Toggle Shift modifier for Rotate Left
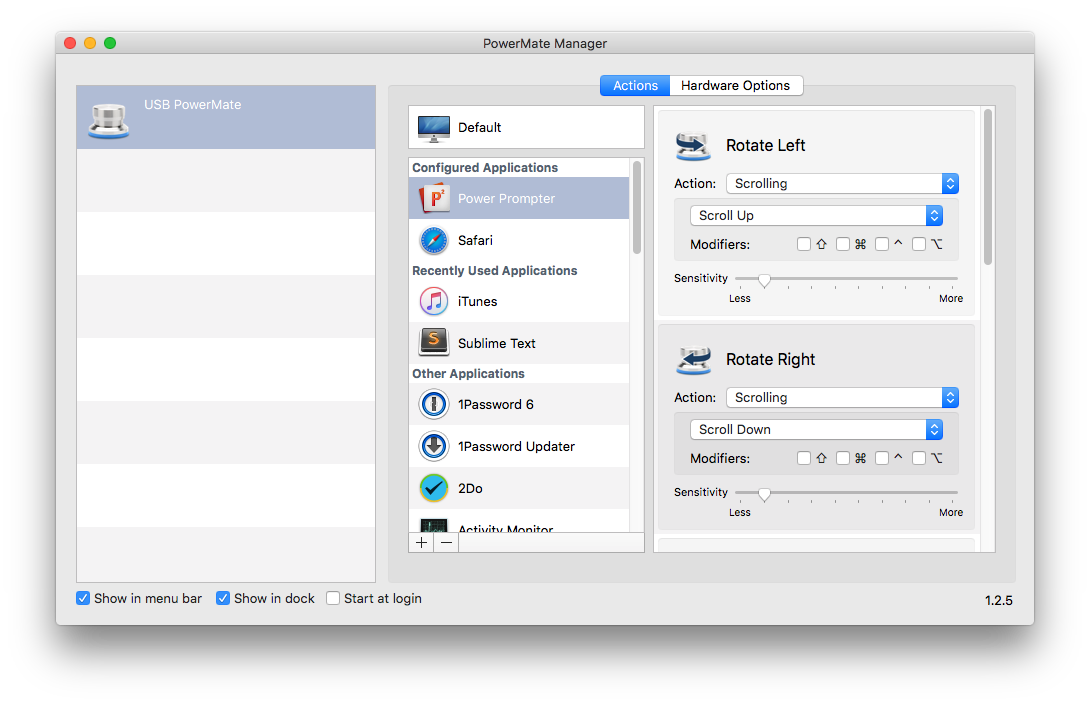Image resolution: width=1090 pixels, height=705 pixels. click(804, 244)
